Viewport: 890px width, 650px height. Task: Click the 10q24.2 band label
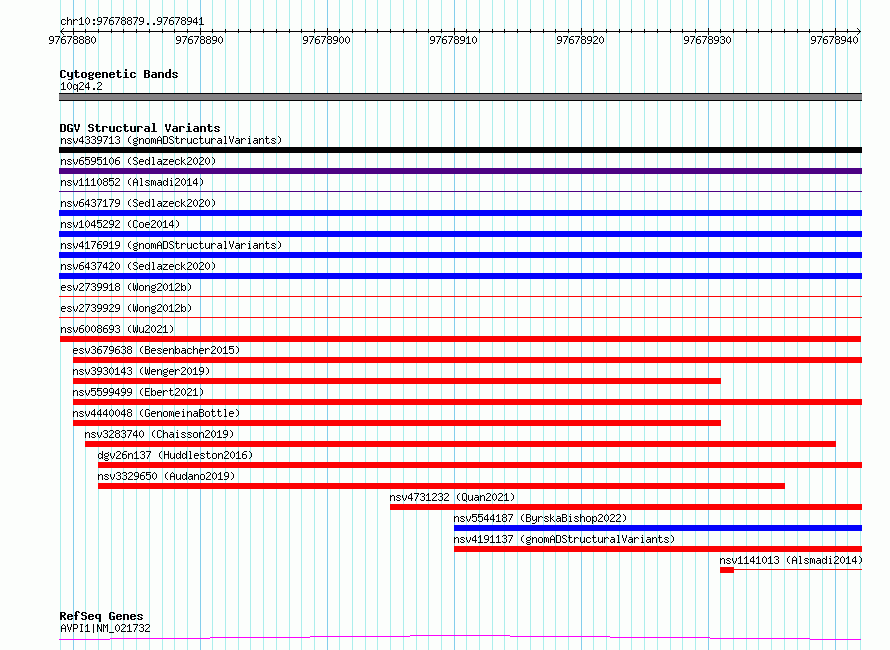coord(81,86)
